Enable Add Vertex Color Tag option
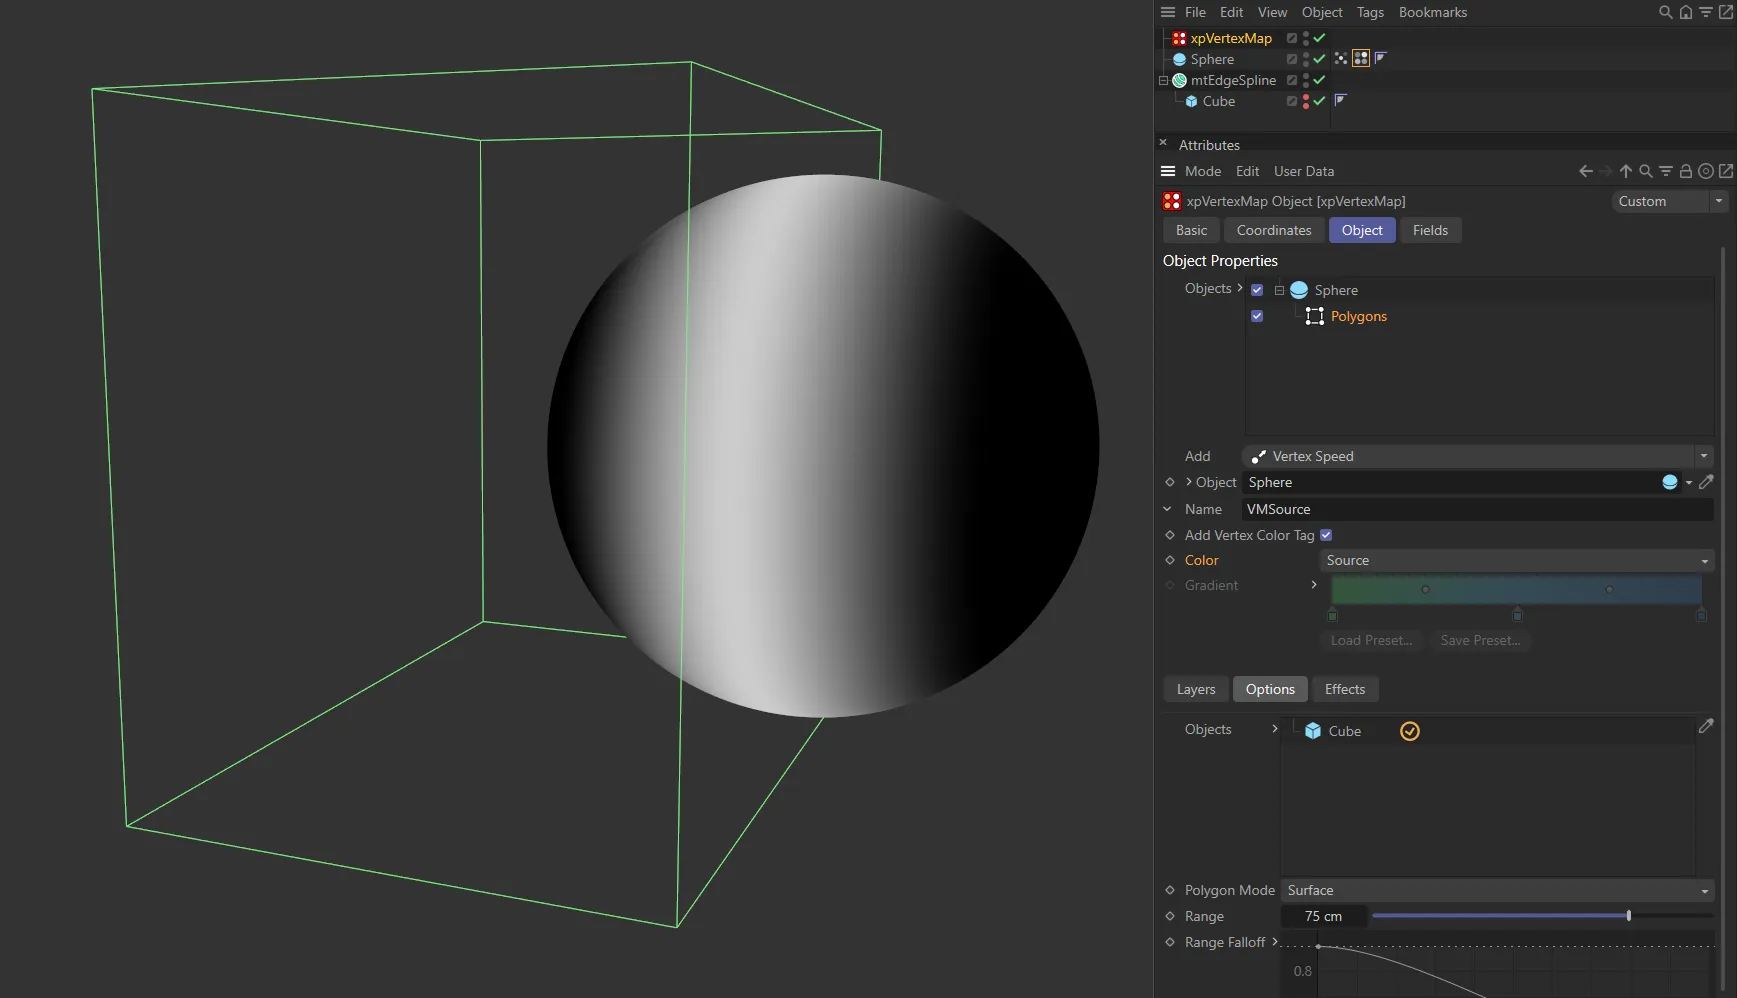Viewport: 1737px width, 998px height. (x=1326, y=535)
